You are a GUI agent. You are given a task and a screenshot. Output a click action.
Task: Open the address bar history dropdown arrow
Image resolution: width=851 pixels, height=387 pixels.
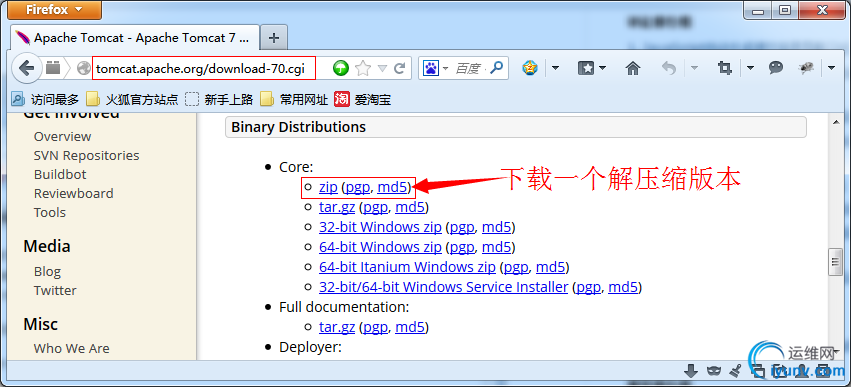[x=382, y=69]
